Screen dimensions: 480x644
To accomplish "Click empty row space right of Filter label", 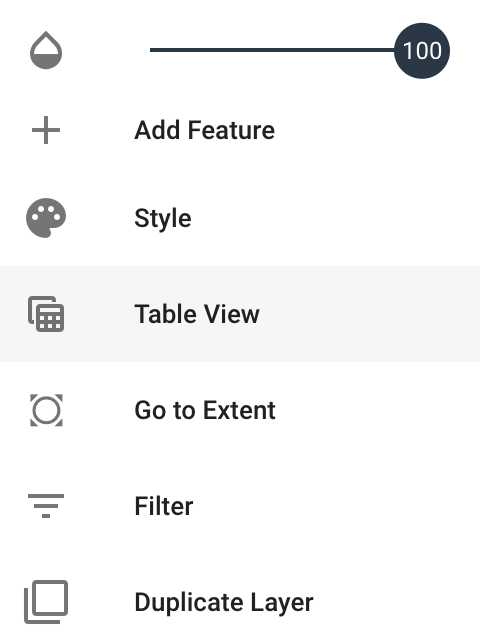I will click(336, 506).
